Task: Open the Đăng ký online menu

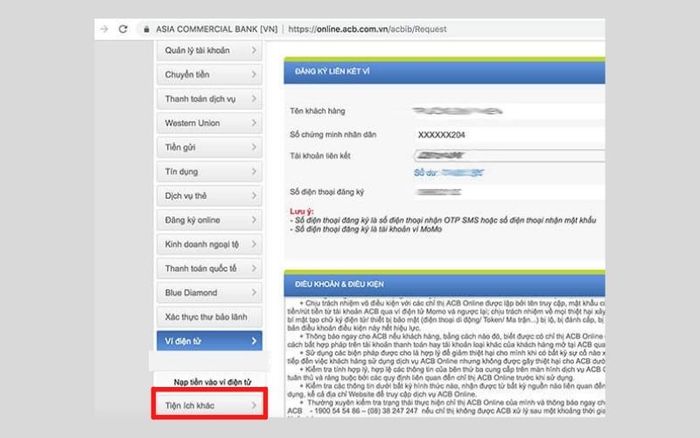Action: click(x=209, y=220)
